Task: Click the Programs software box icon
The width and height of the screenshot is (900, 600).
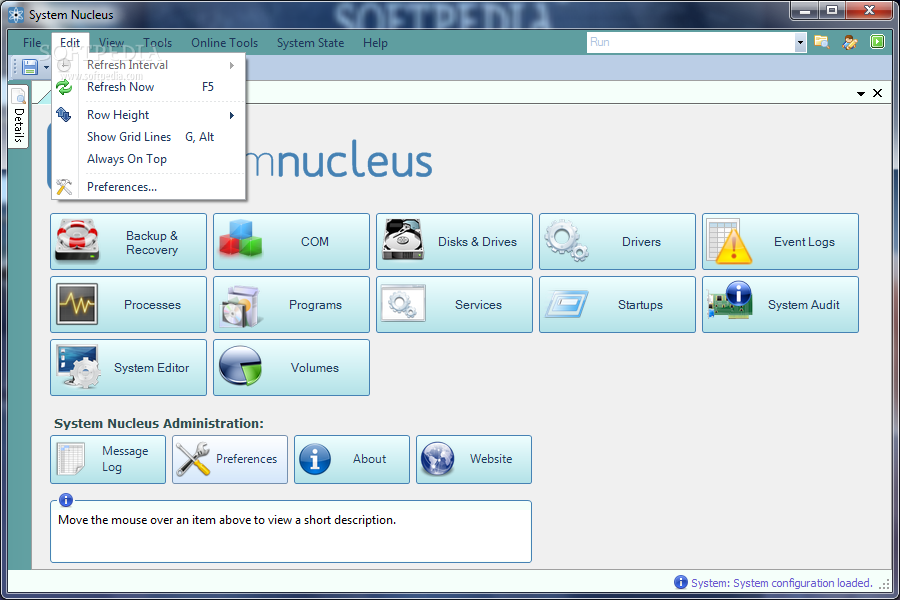Action: [240, 306]
